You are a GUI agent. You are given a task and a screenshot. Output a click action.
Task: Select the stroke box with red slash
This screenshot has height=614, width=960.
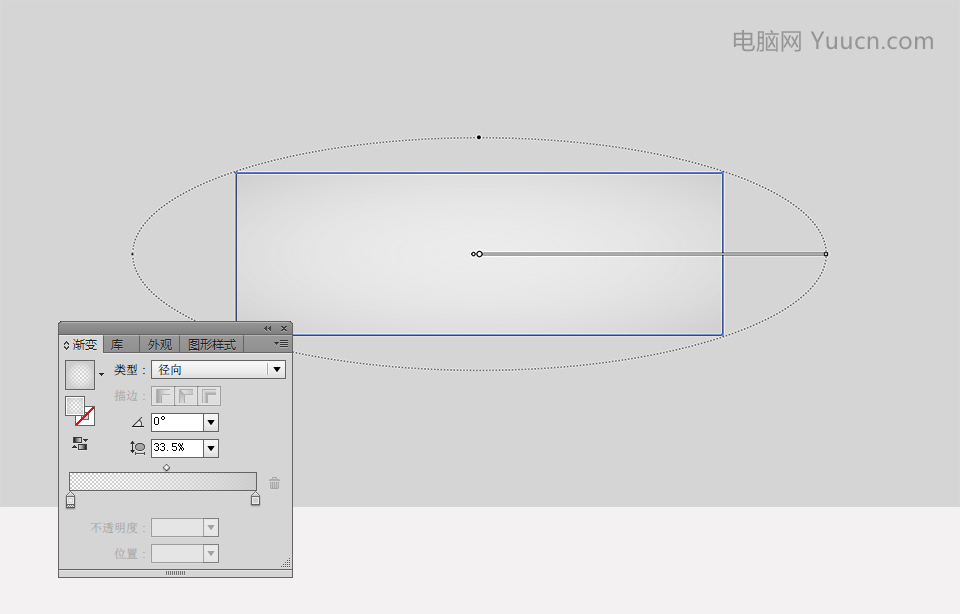pyautogui.click(x=86, y=417)
